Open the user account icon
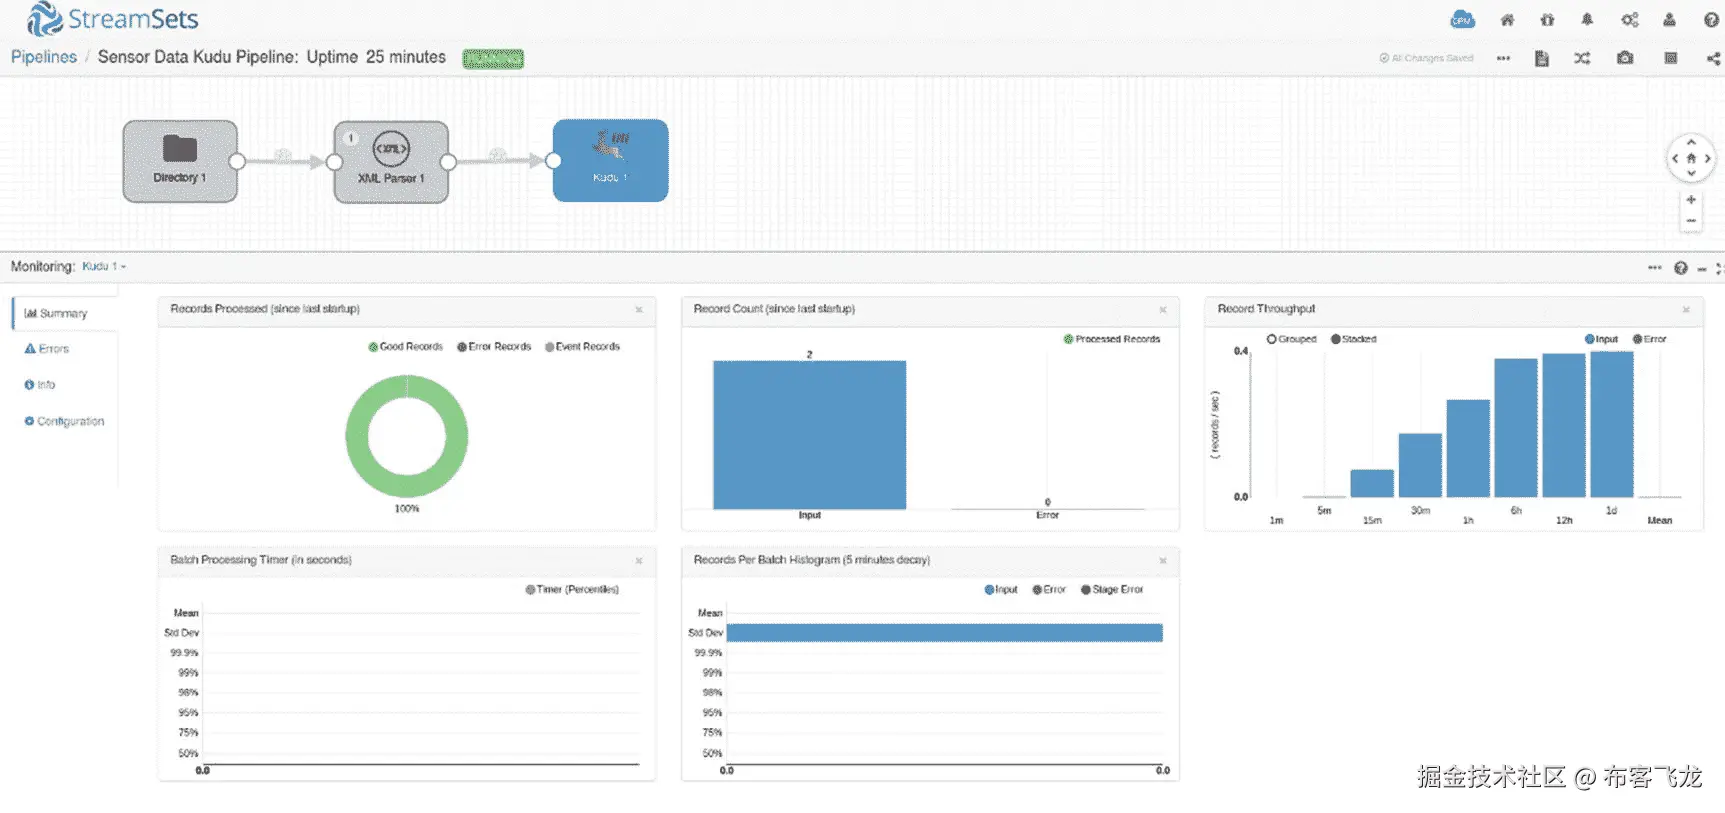 (x=1669, y=20)
